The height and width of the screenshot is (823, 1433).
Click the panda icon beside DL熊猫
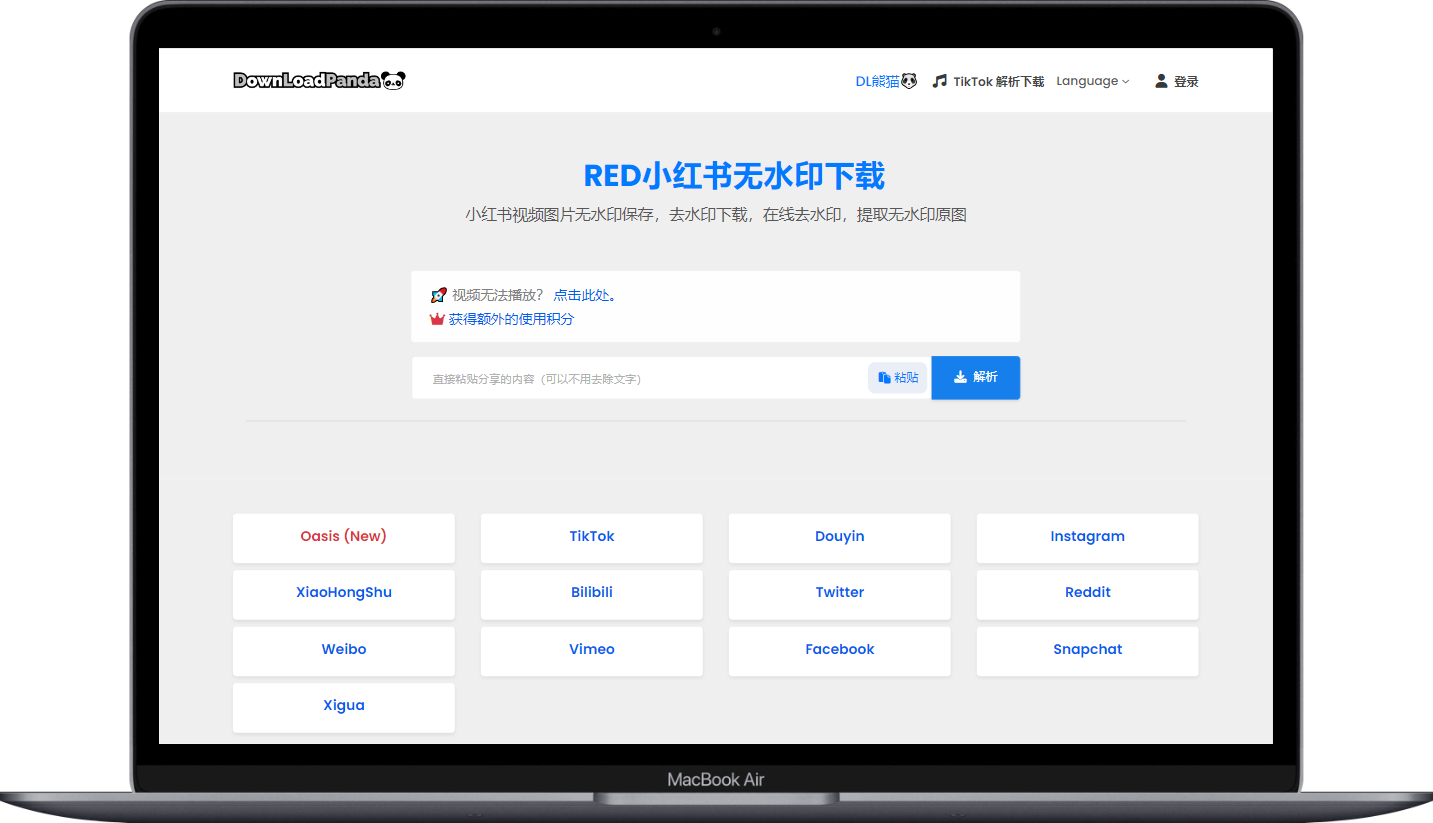tap(909, 81)
